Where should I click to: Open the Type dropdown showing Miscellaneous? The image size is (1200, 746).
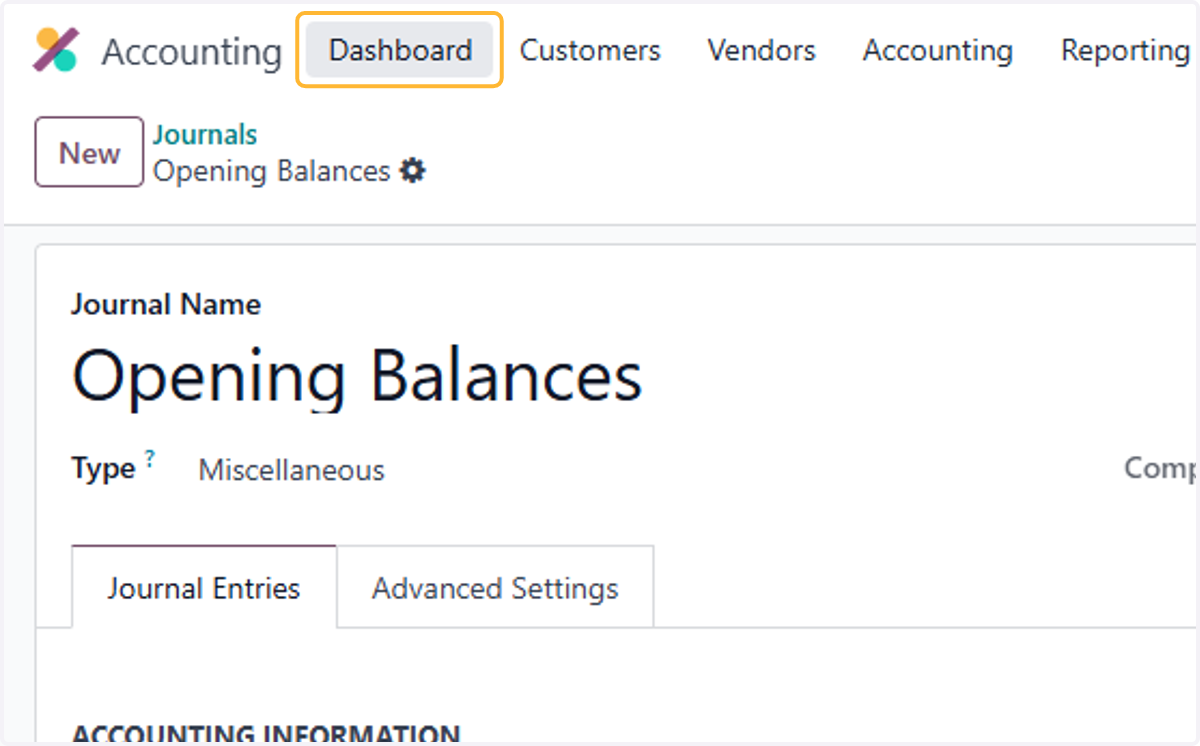click(x=291, y=470)
